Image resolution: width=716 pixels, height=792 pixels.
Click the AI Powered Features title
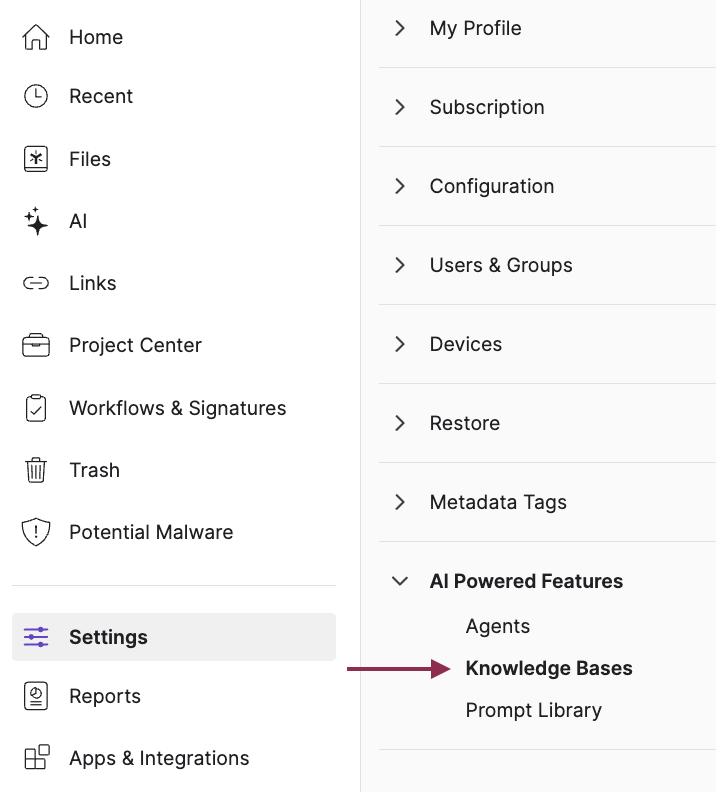click(526, 581)
